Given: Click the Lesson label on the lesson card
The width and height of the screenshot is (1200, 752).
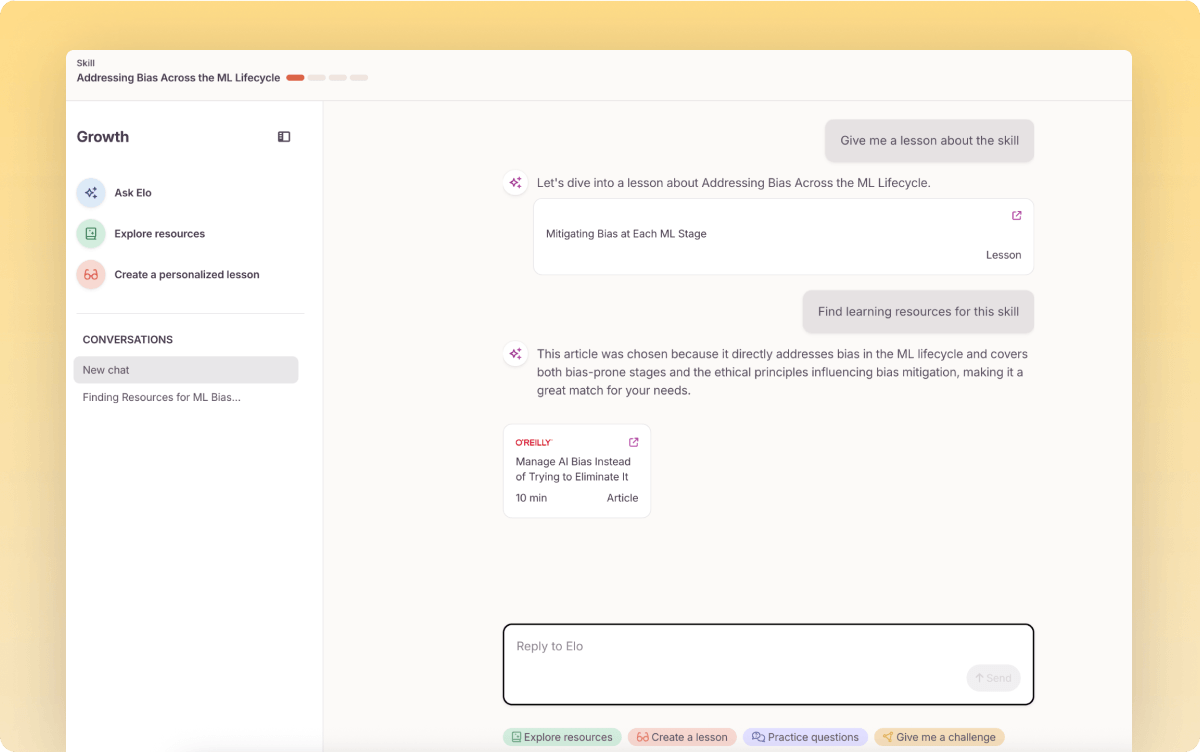Looking at the screenshot, I should (x=1003, y=255).
